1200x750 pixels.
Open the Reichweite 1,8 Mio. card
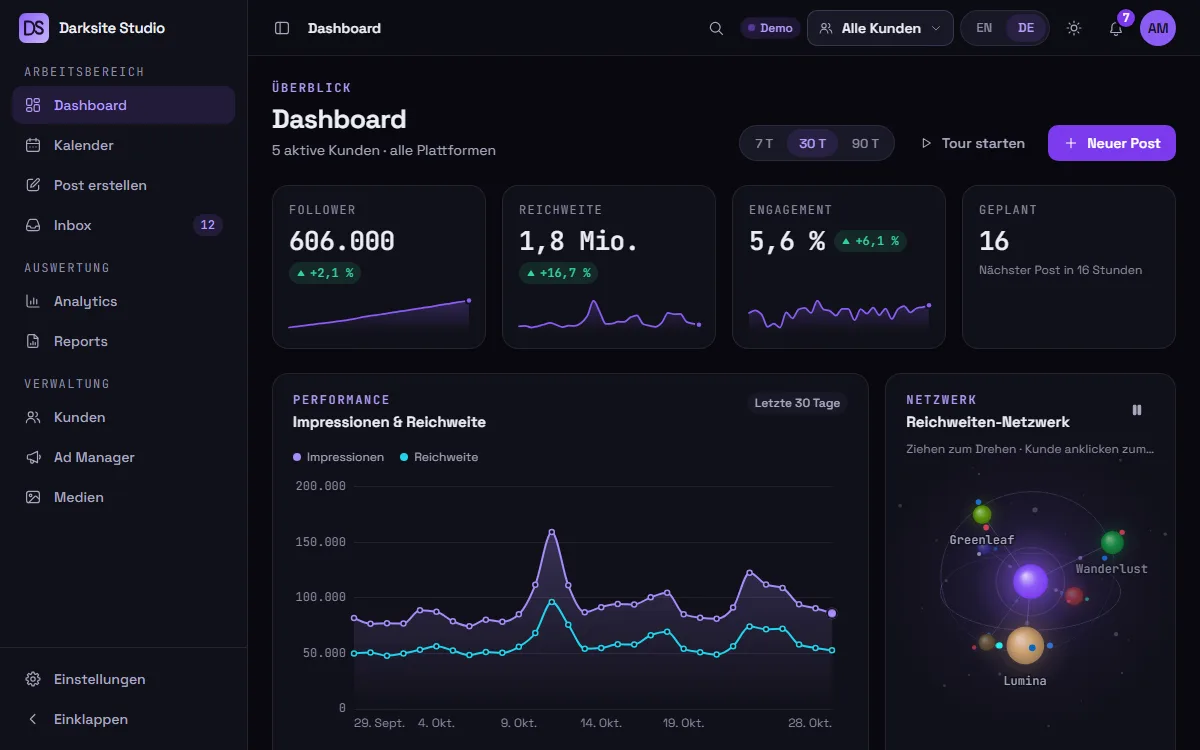609,267
